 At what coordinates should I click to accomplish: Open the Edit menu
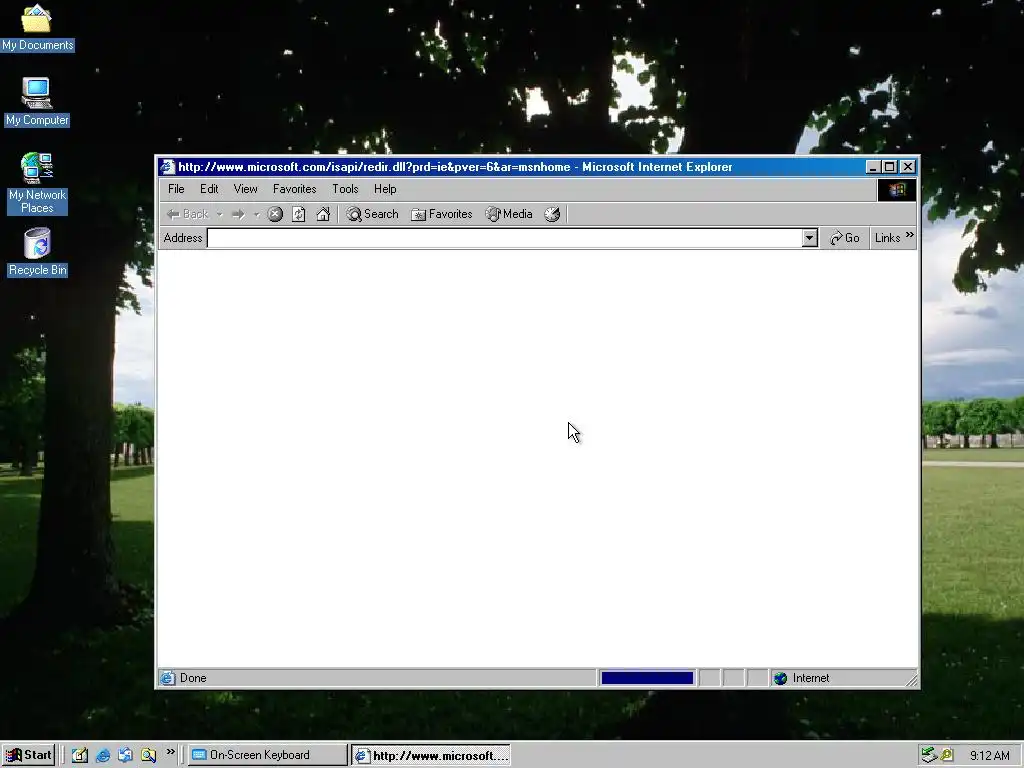(209, 189)
